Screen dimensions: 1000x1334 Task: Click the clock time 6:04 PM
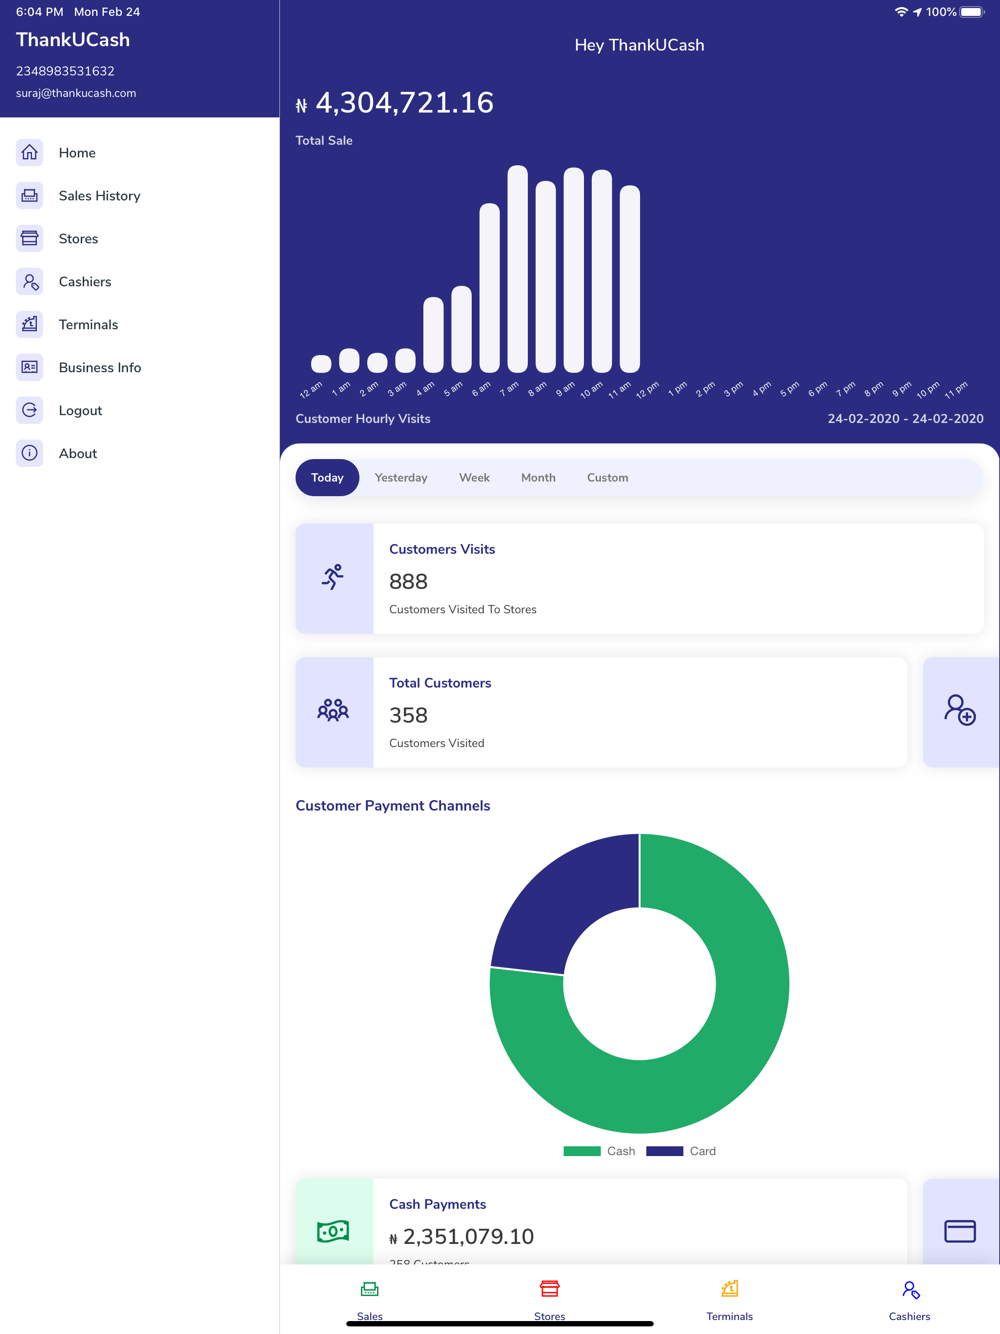[39, 12]
